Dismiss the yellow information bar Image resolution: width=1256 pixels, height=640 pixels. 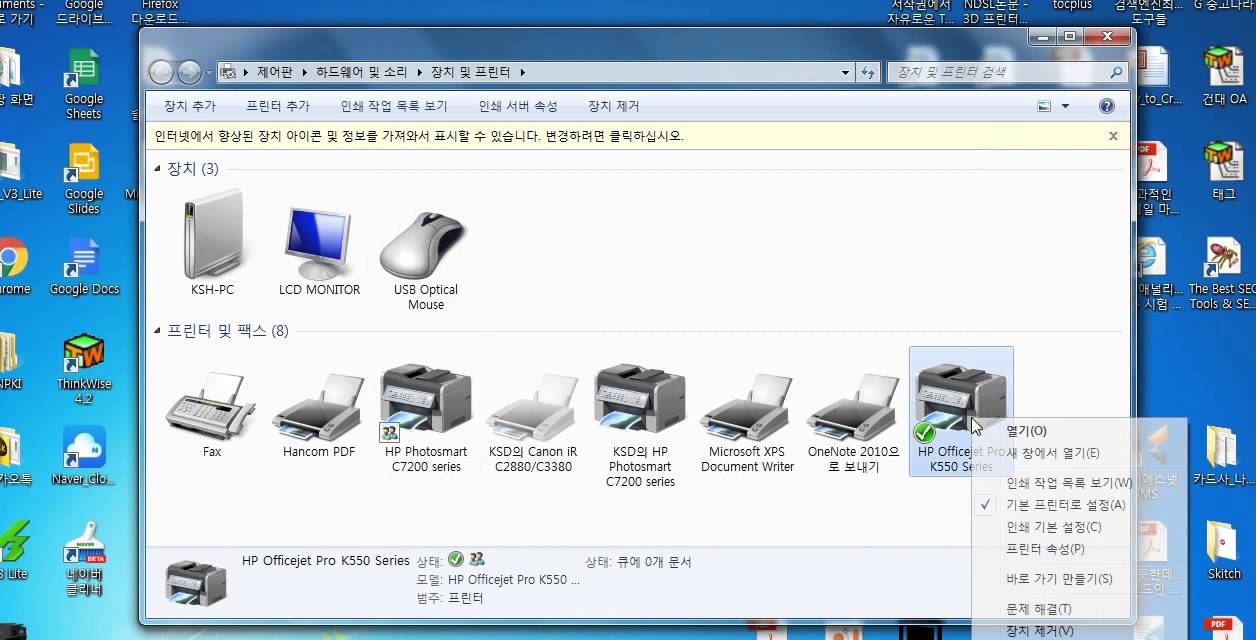1113,136
